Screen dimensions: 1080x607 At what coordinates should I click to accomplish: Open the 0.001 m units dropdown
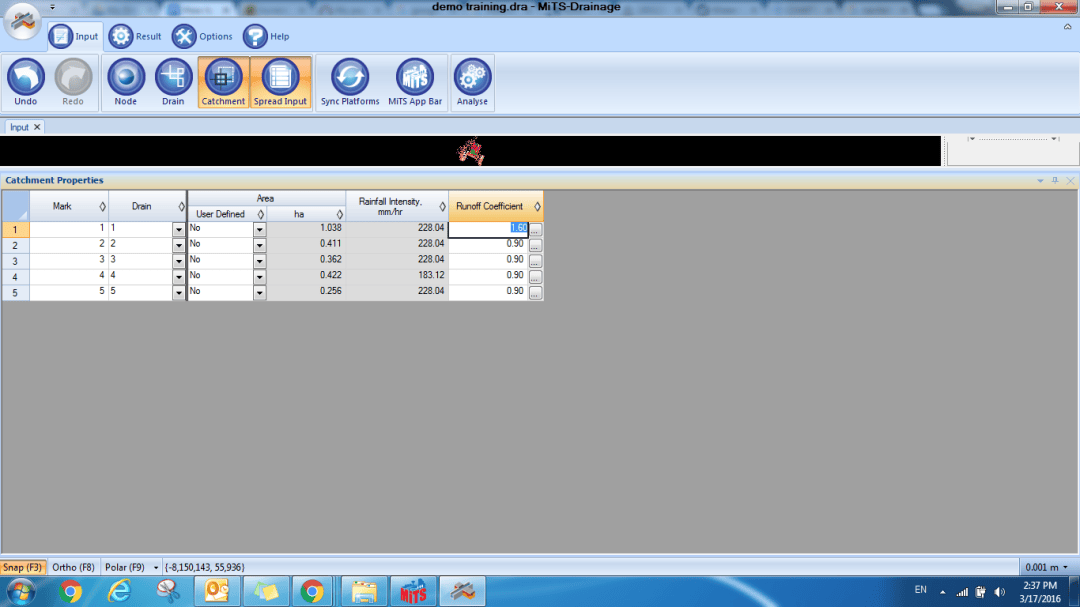pos(1047,567)
